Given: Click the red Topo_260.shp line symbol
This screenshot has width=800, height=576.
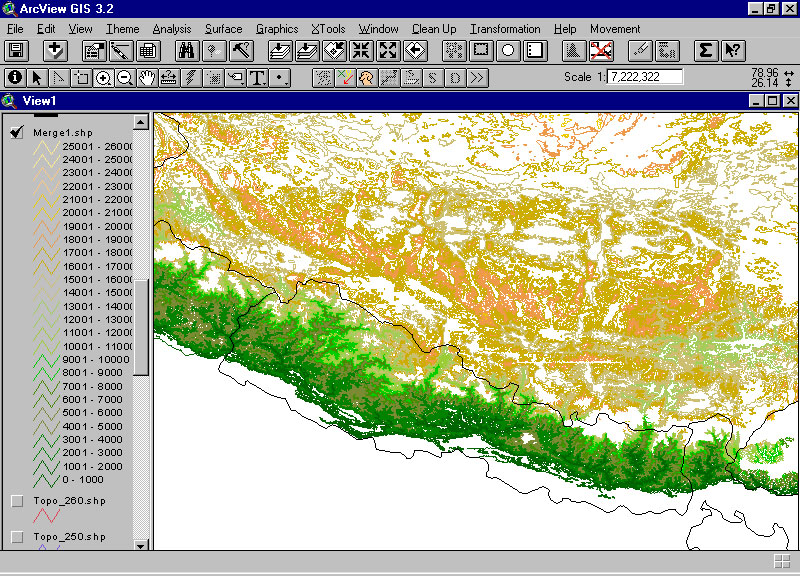Looking at the screenshot, I should 46,517.
